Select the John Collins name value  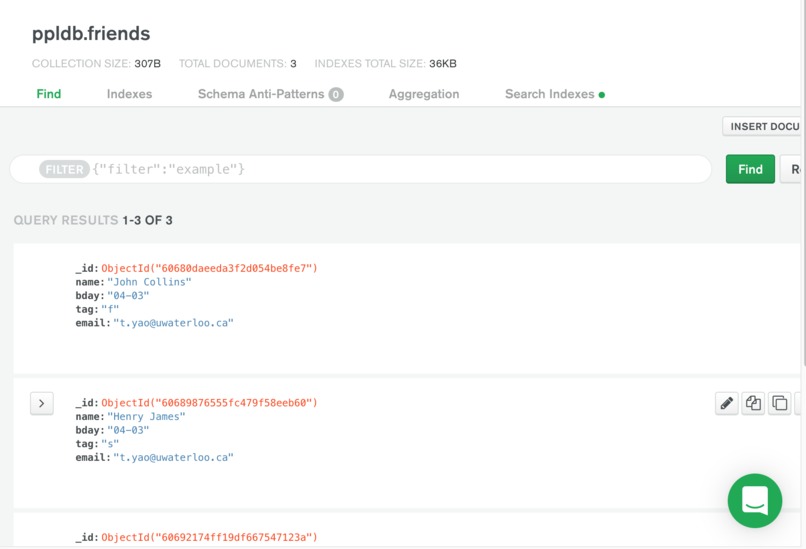point(149,282)
